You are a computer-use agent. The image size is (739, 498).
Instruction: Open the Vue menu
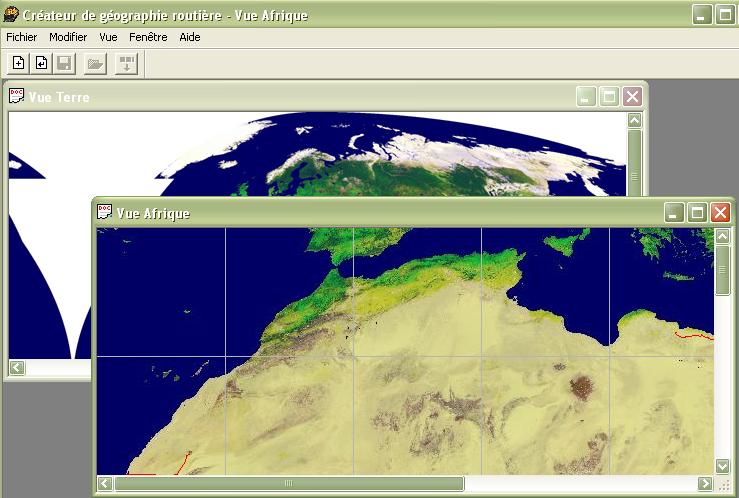[x=108, y=37]
